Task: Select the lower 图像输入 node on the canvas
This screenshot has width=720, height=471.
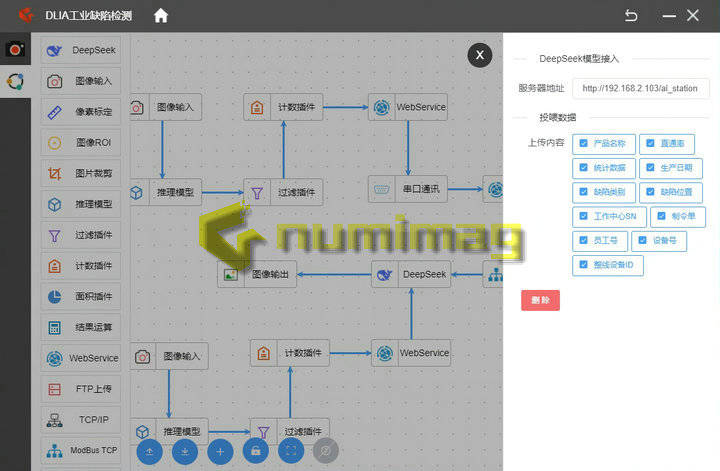Action: pos(169,356)
